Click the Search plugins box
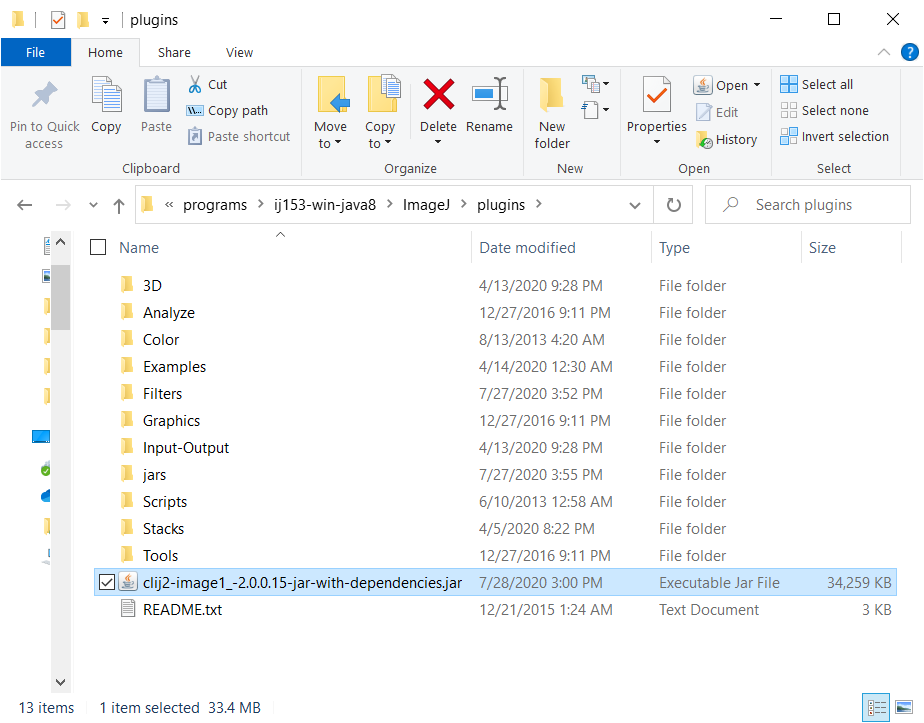The height and width of the screenshot is (723, 924). [808, 204]
